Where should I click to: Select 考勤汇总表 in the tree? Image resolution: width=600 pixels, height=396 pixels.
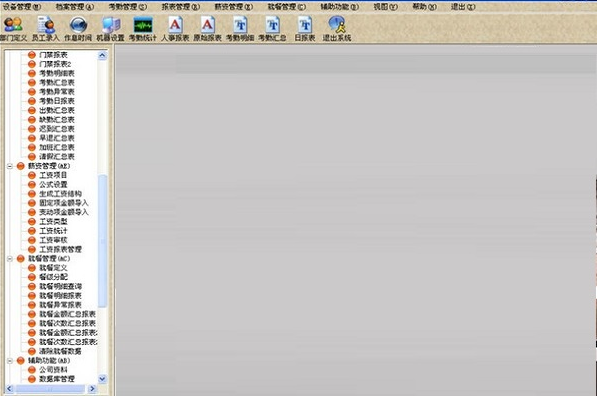(x=57, y=83)
